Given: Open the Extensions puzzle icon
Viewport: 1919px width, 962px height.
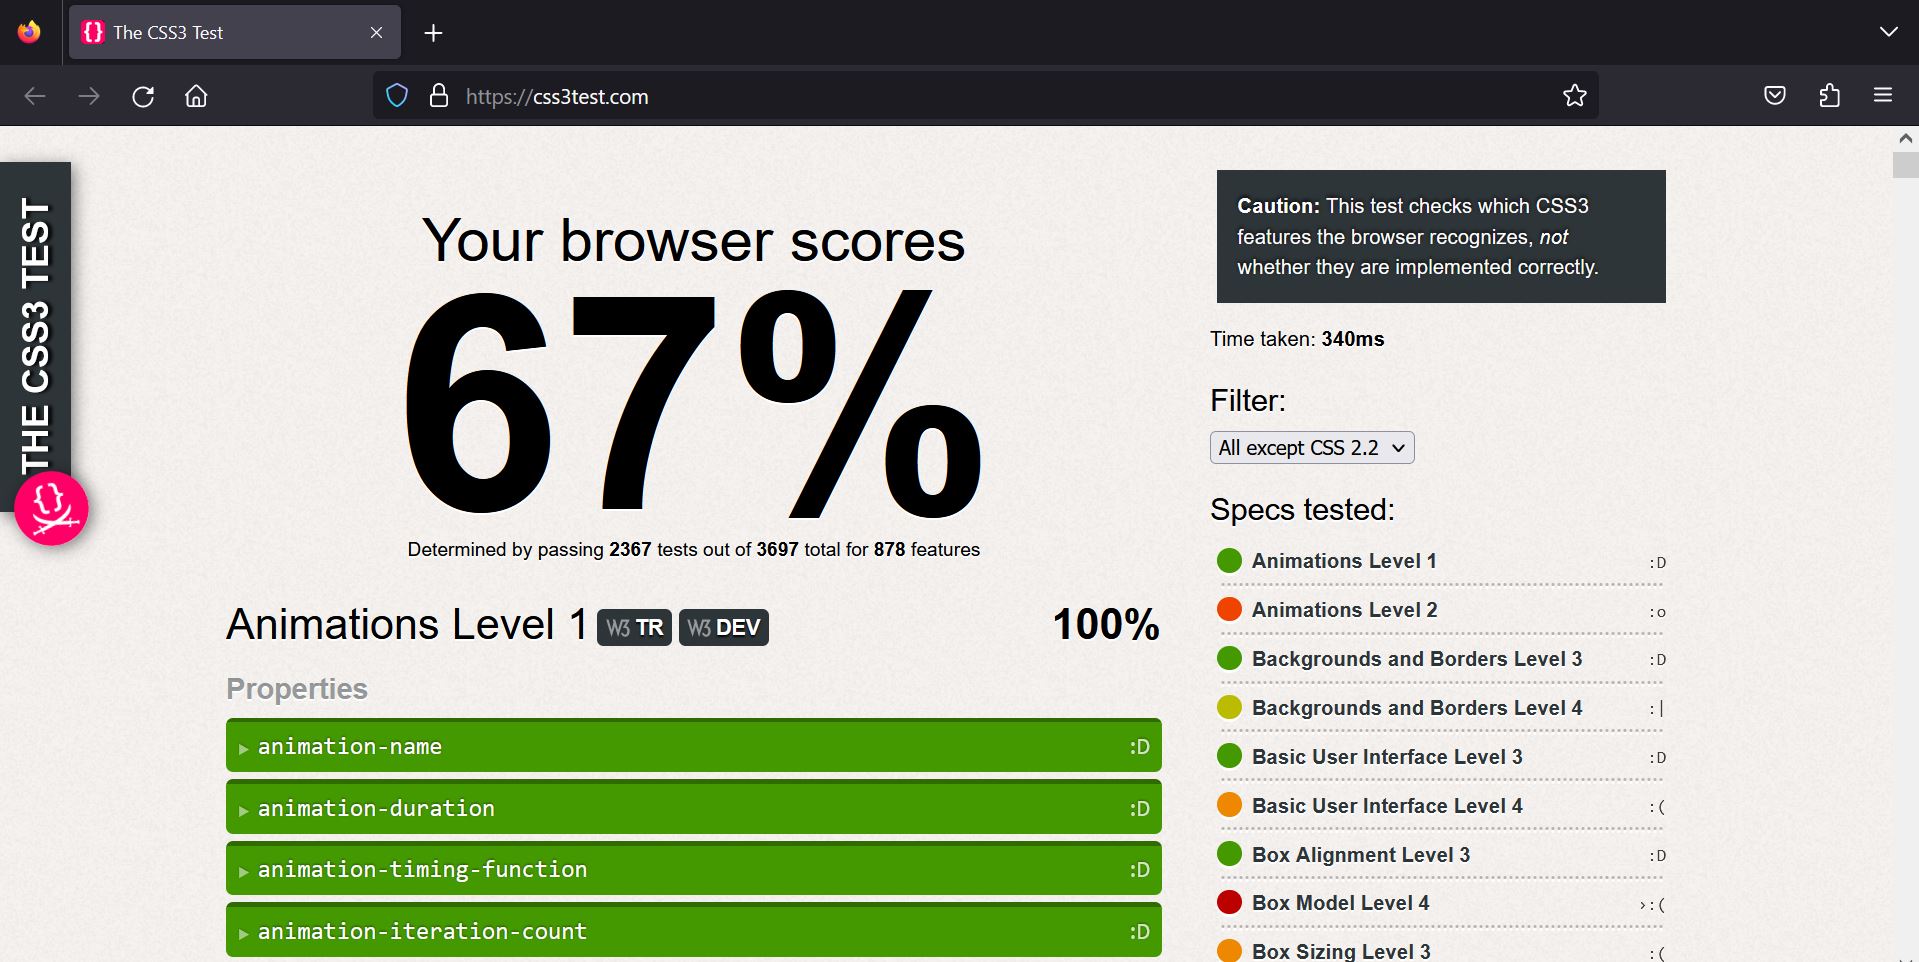Looking at the screenshot, I should click(x=1829, y=96).
